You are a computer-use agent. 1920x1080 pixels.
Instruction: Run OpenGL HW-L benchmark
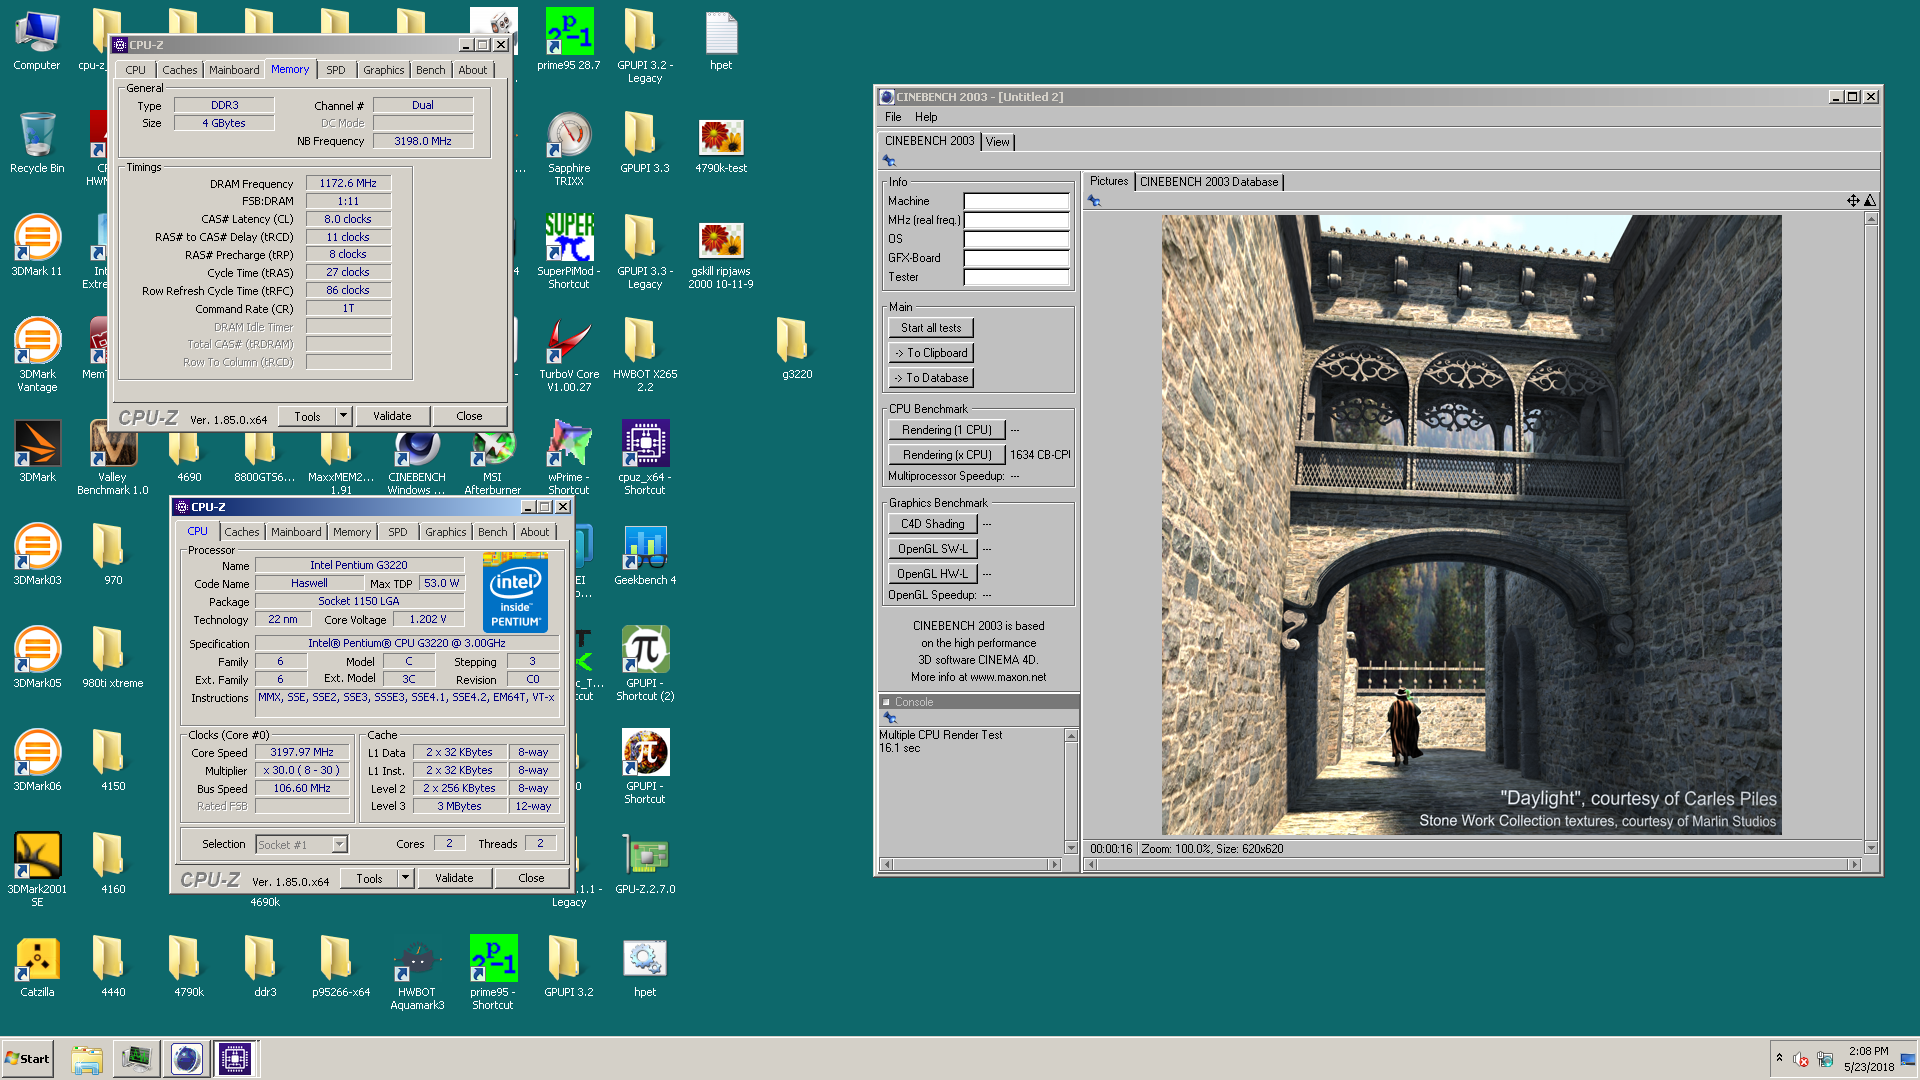[x=933, y=574]
